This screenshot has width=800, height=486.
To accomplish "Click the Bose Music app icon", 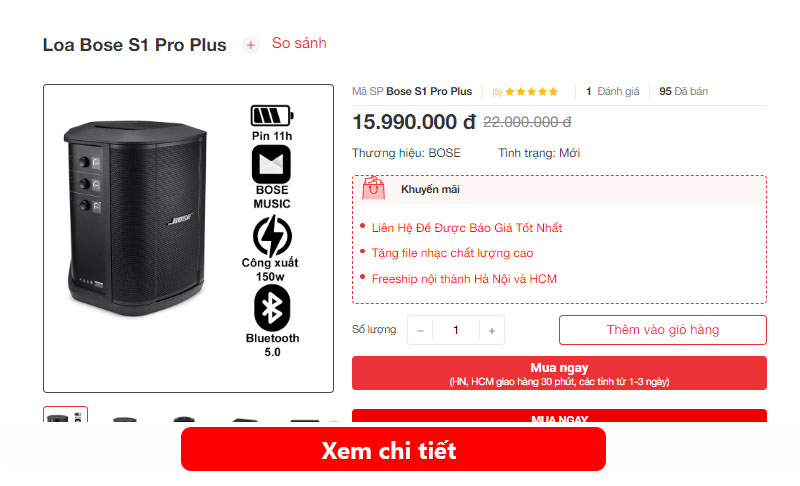I will pyautogui.click(x=271, y=164).
